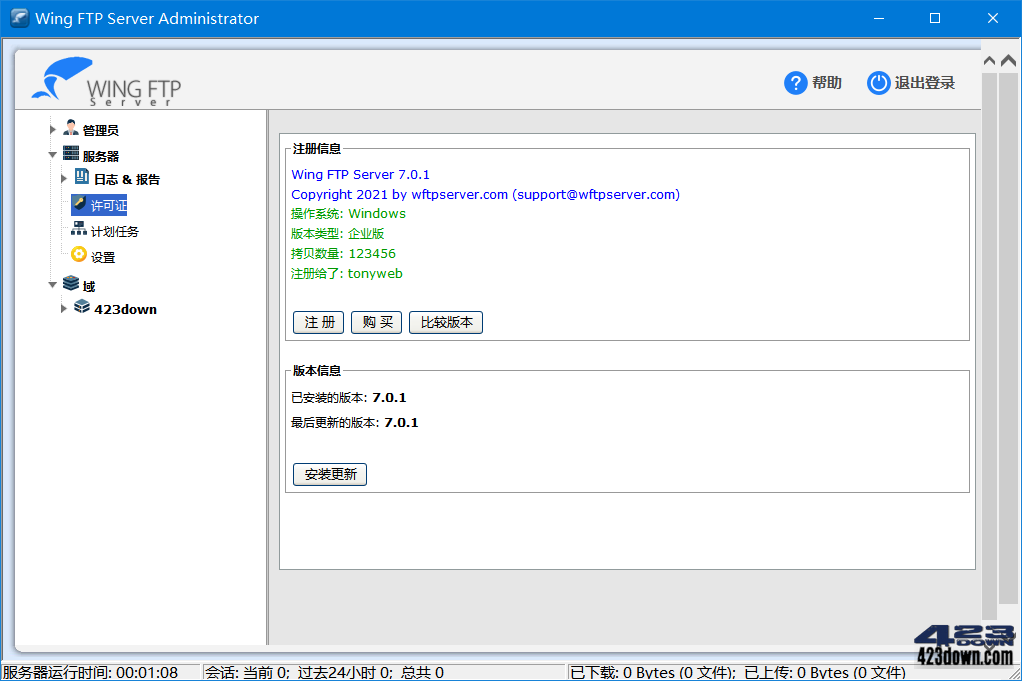Viewport: 1022px width, 681px height.
Task: Click the 安装更新 install update button
Action: 329,474
